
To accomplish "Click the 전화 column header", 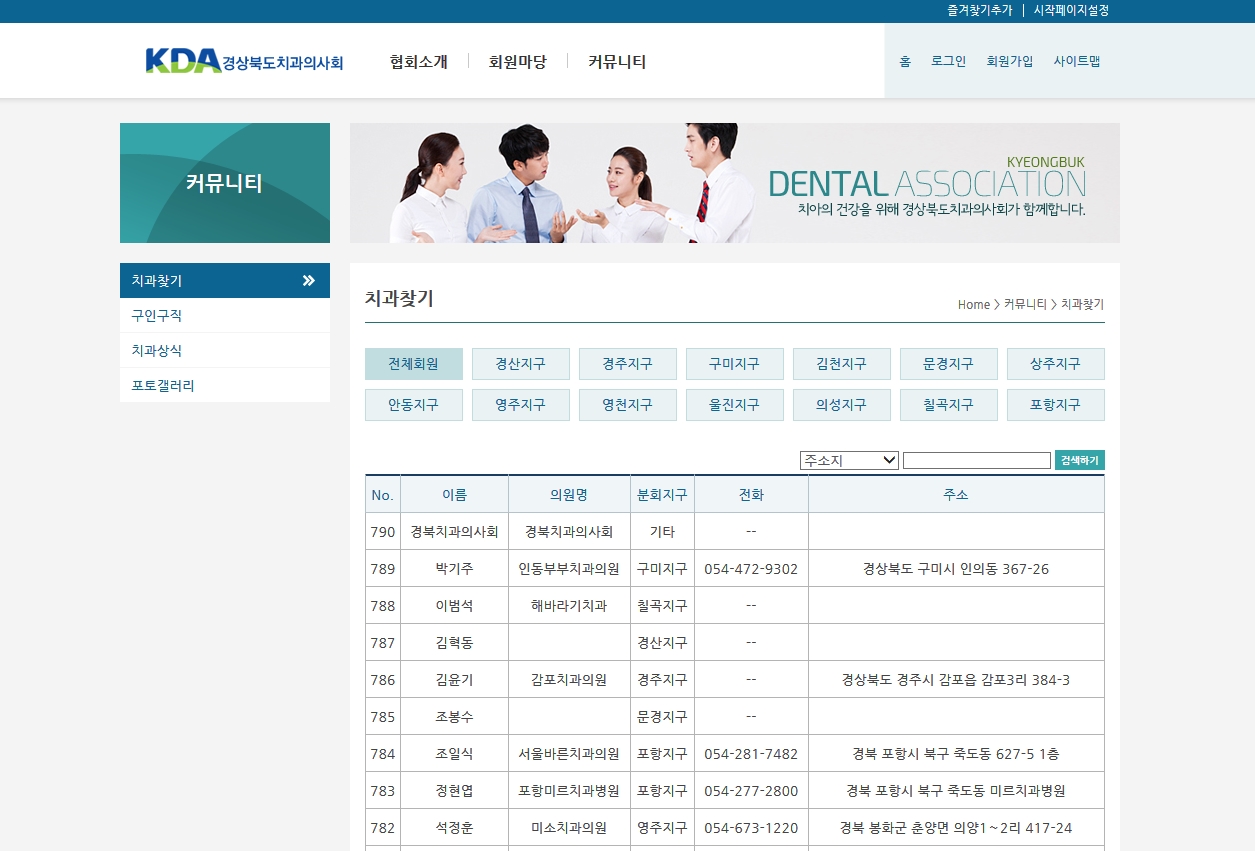I will (x=751, y=495).
